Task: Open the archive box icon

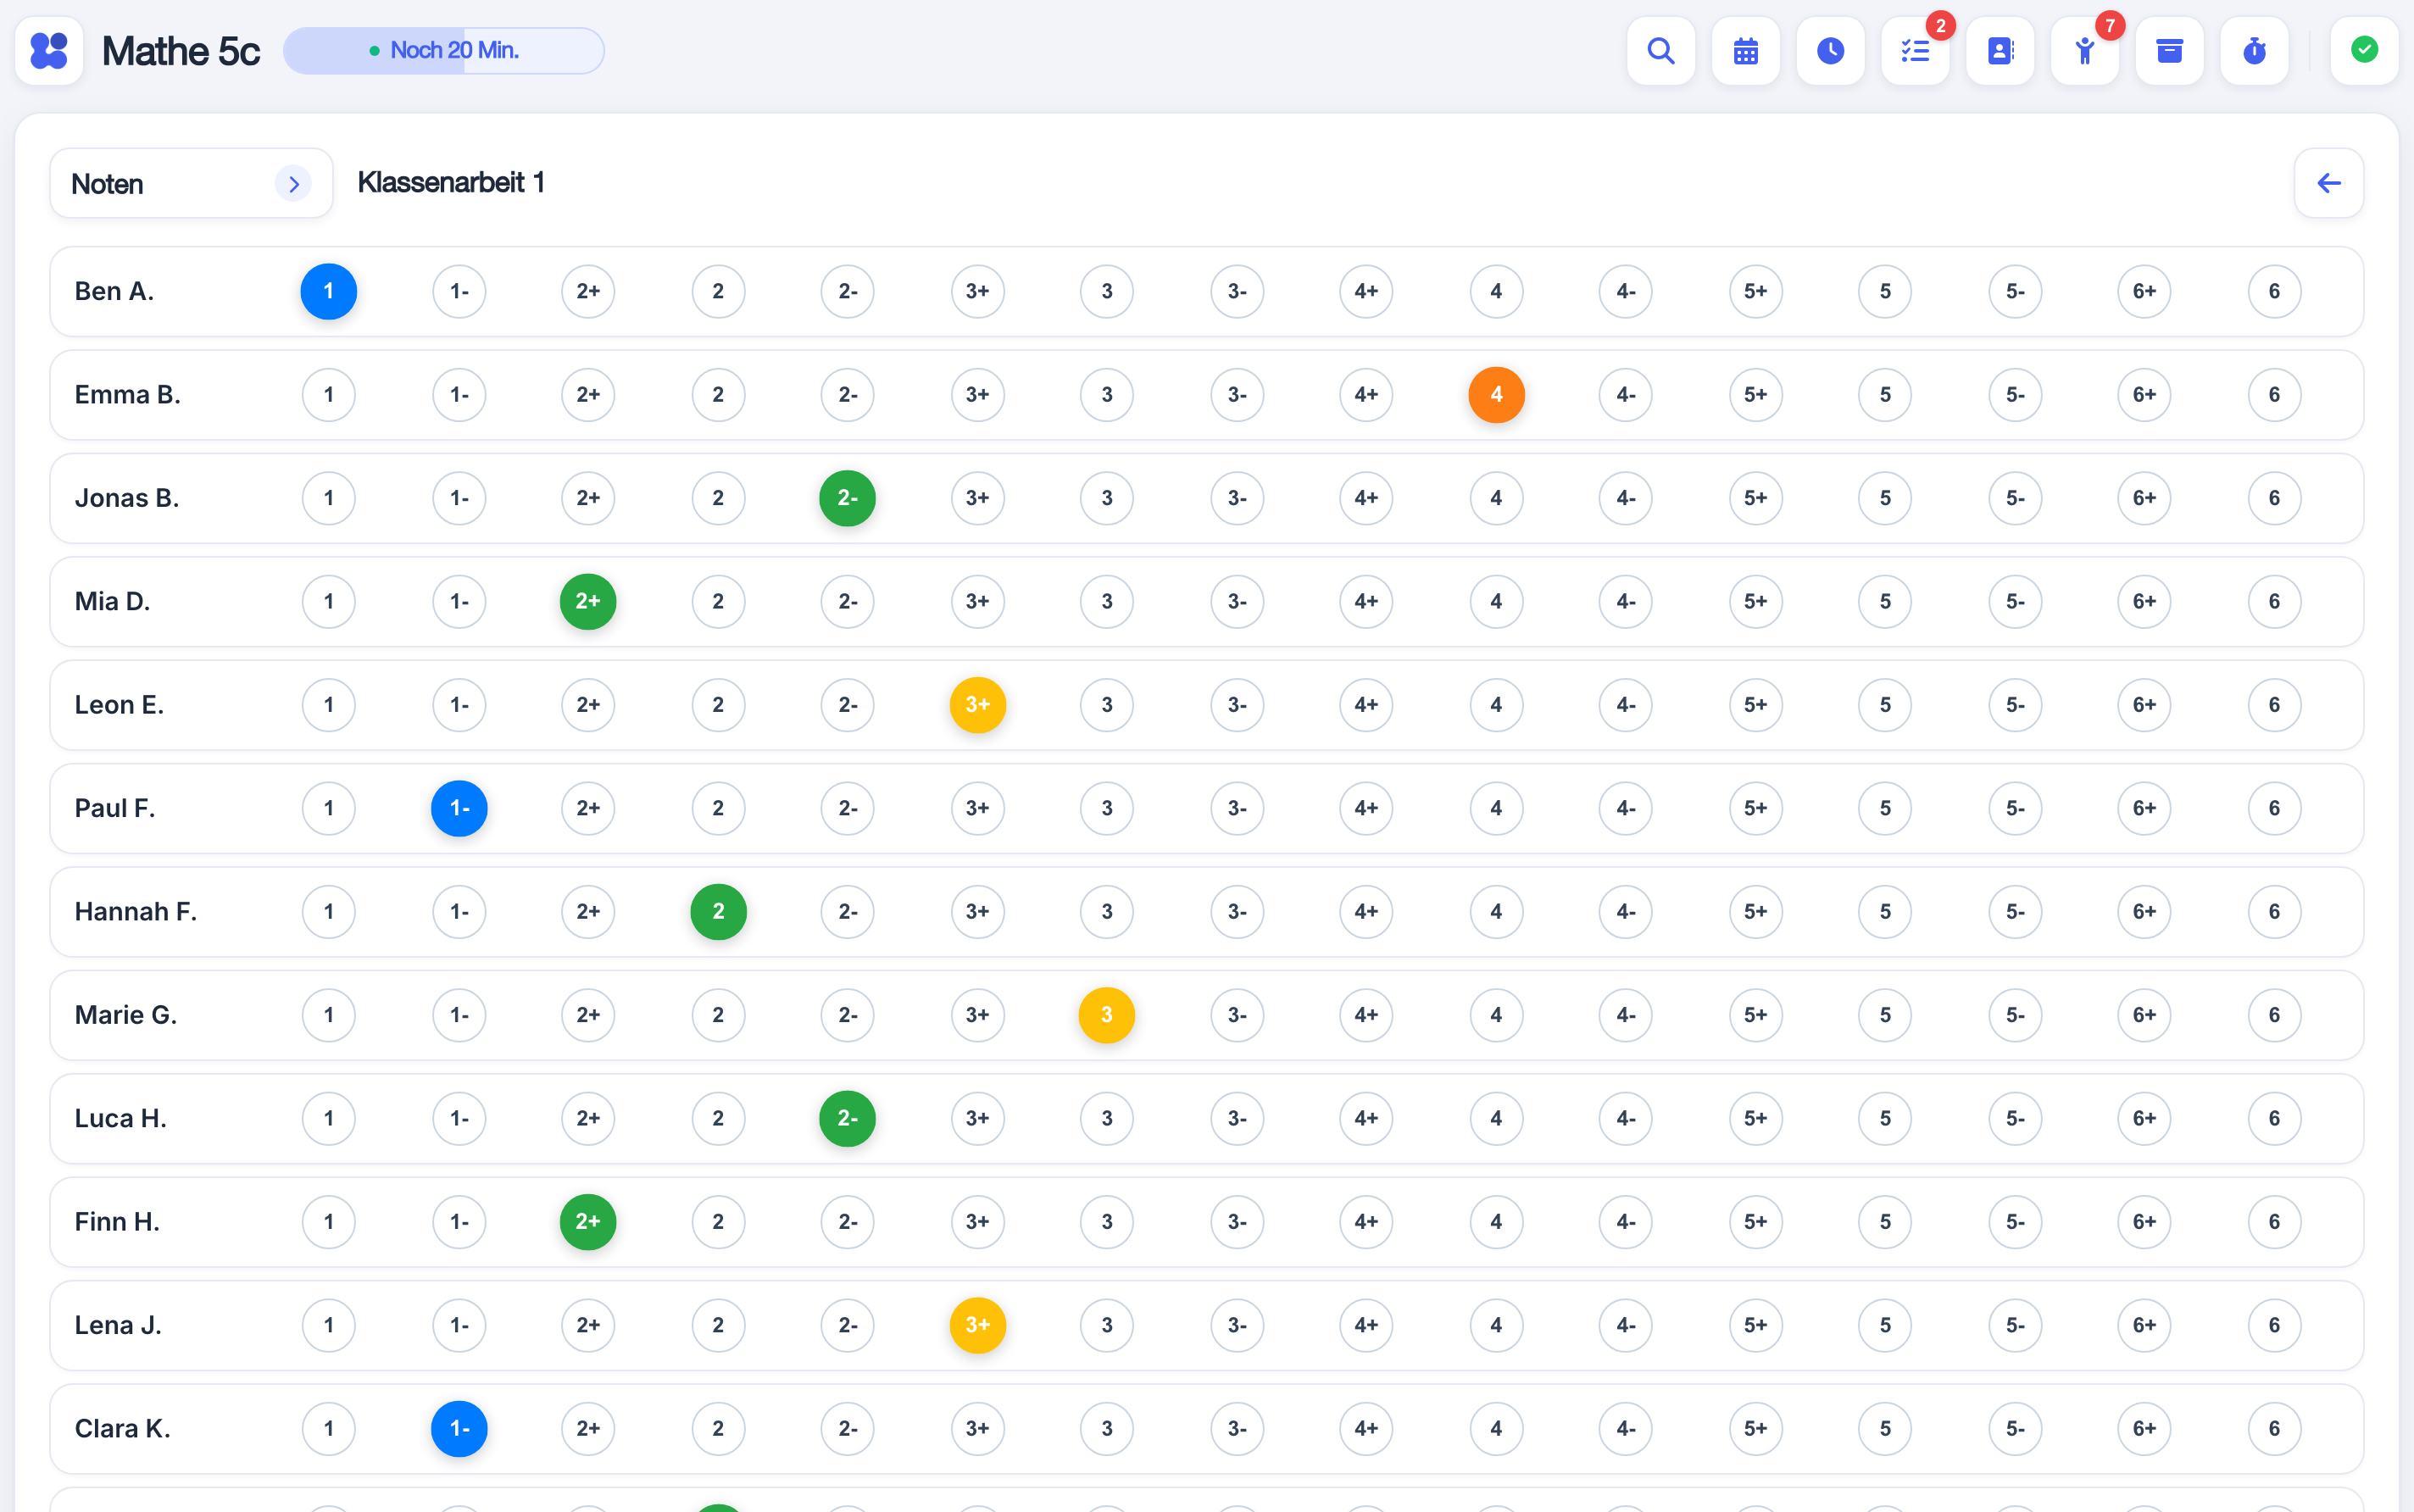Action: [2169, 51]
